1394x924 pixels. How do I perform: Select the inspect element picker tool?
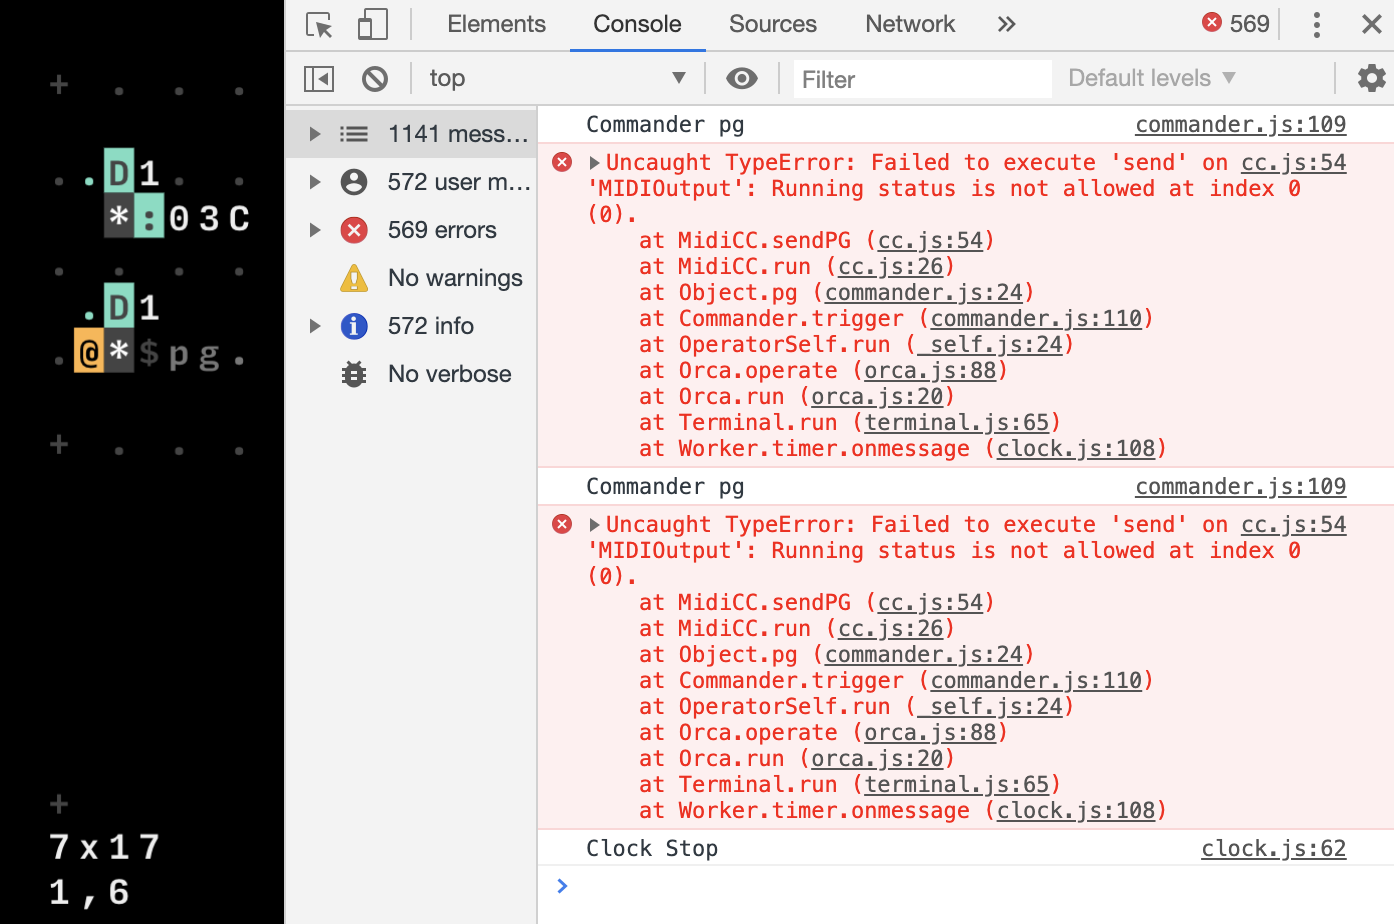pos(318,23)
